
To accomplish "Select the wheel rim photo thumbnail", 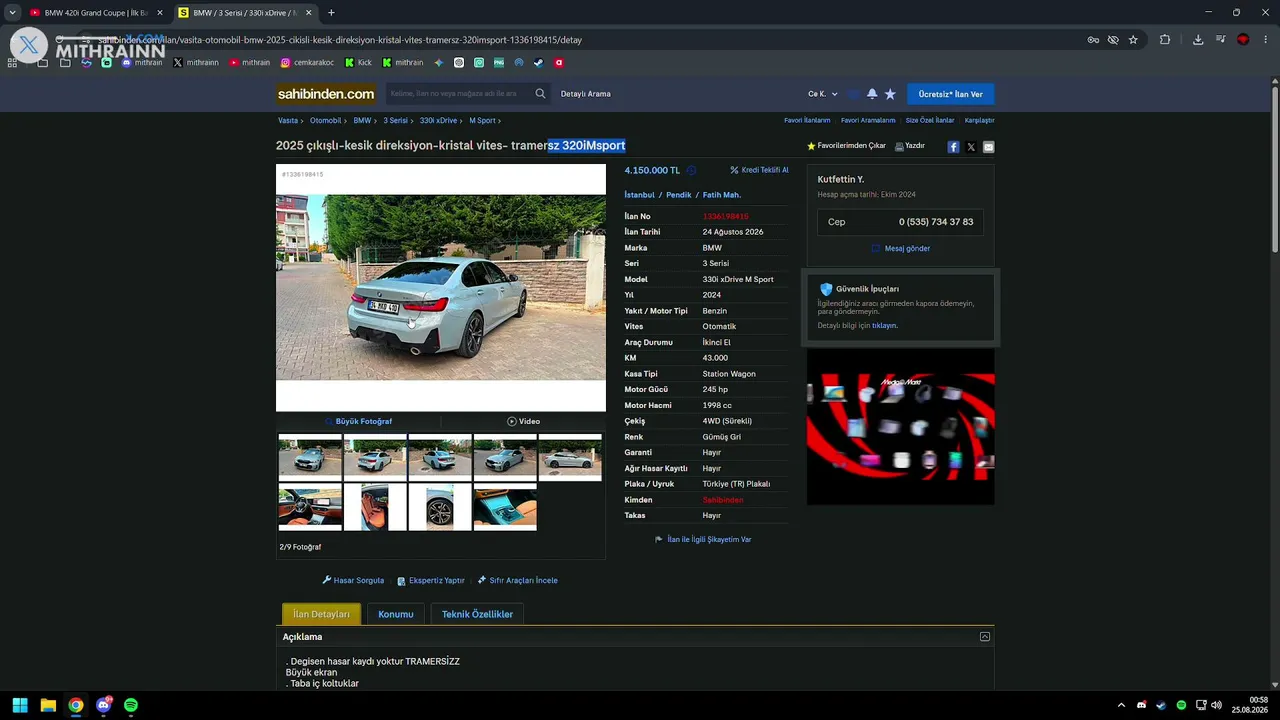I will tap(440, 507).
